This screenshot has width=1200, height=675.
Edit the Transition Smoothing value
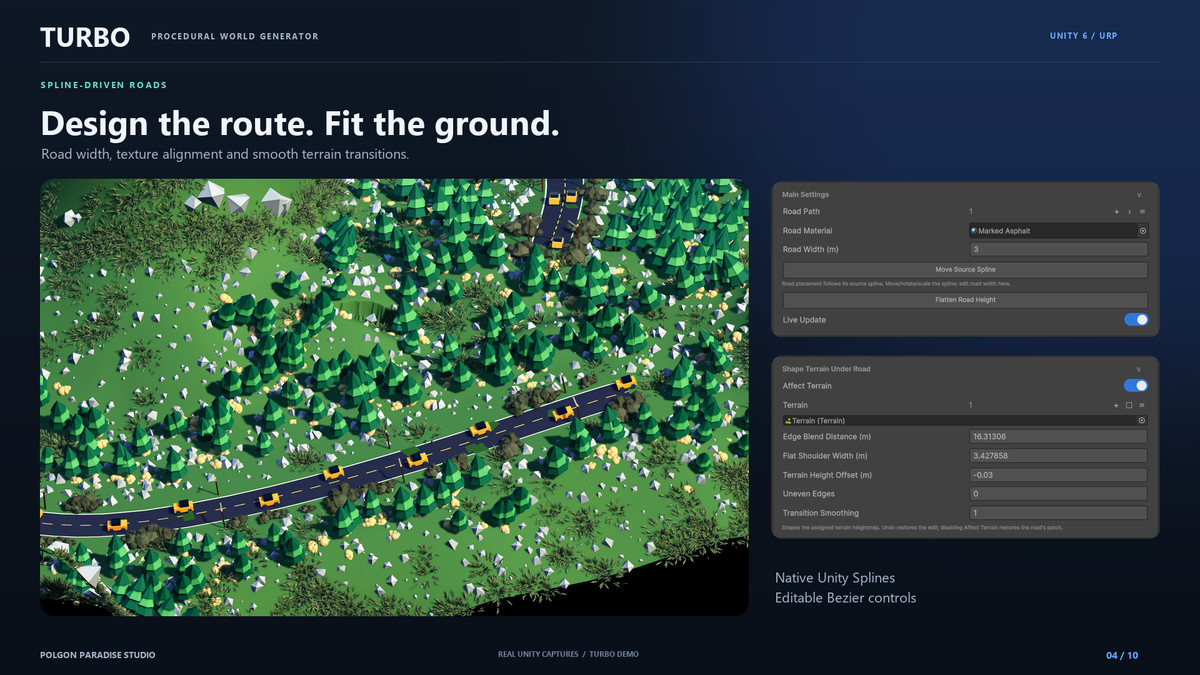tap(1059, 513)
